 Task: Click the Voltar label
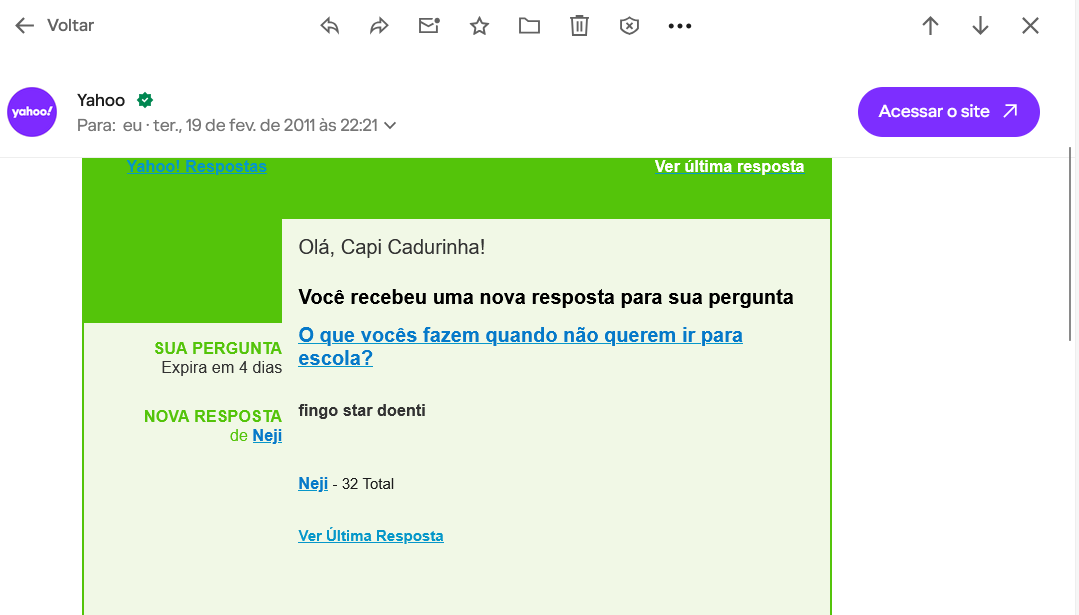click(70, 25)
